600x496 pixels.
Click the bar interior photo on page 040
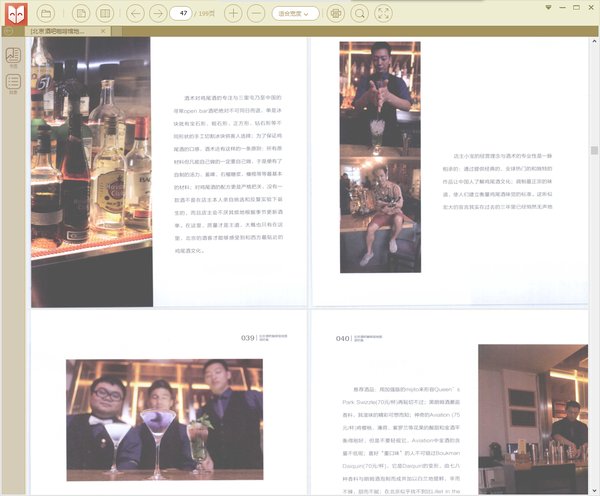point(533,419)
